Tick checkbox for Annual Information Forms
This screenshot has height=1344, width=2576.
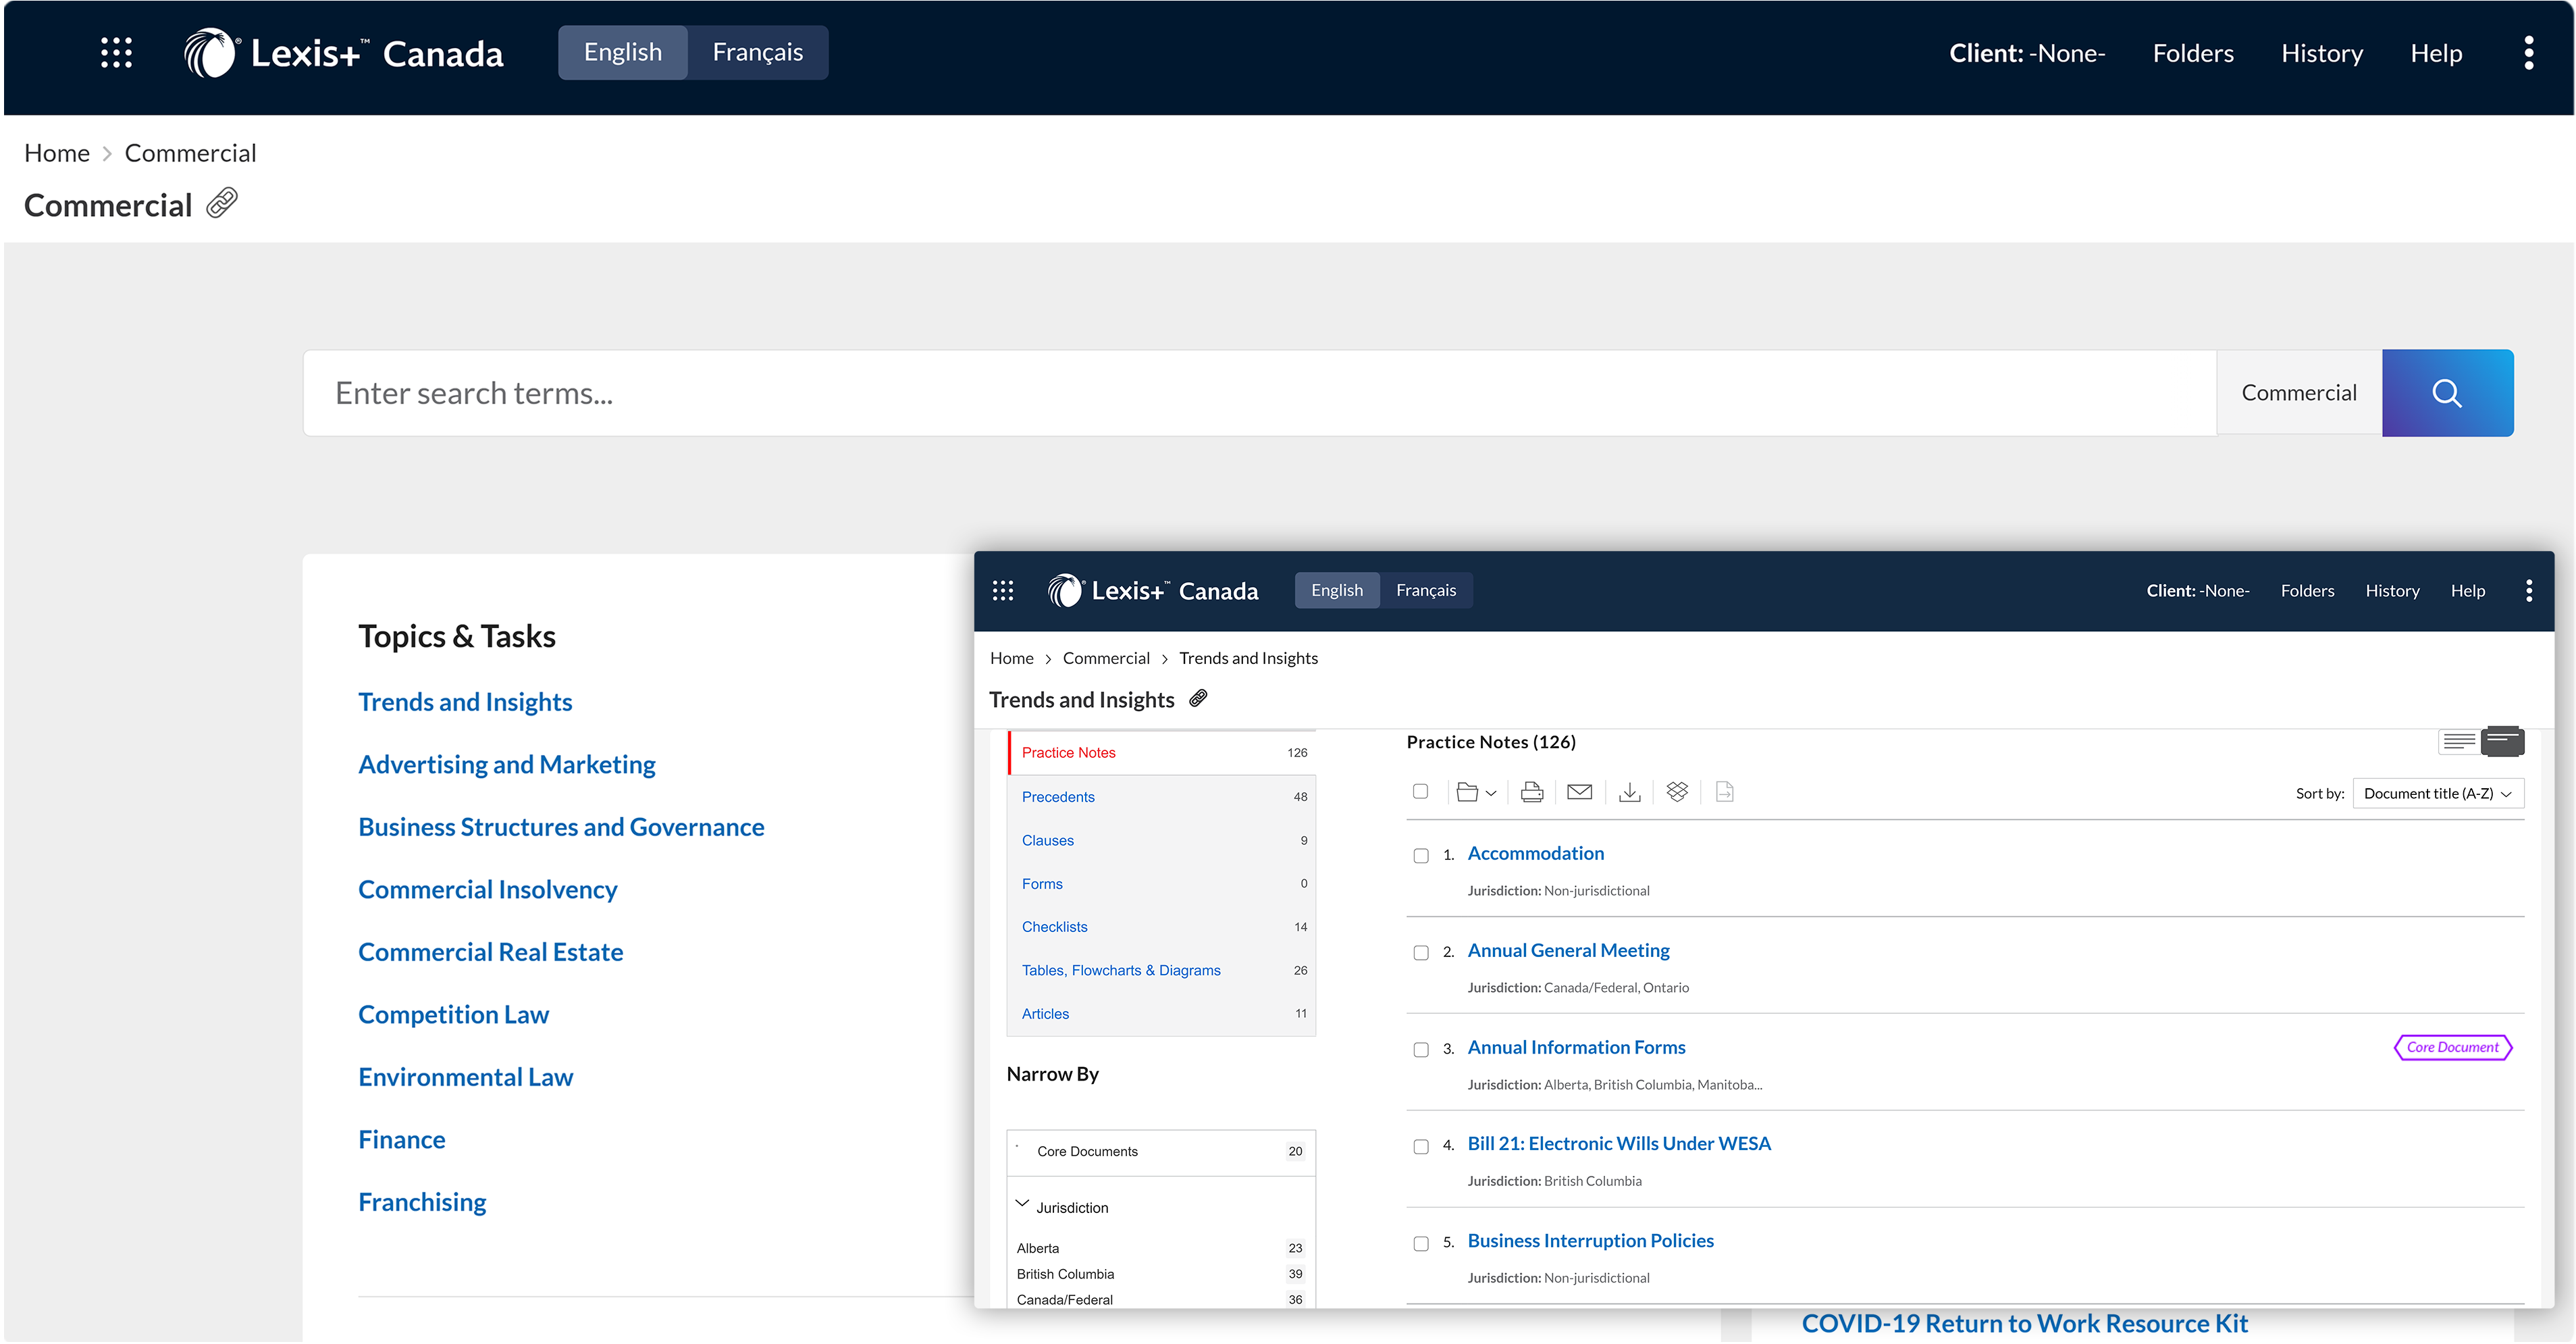point(1421,1050)
